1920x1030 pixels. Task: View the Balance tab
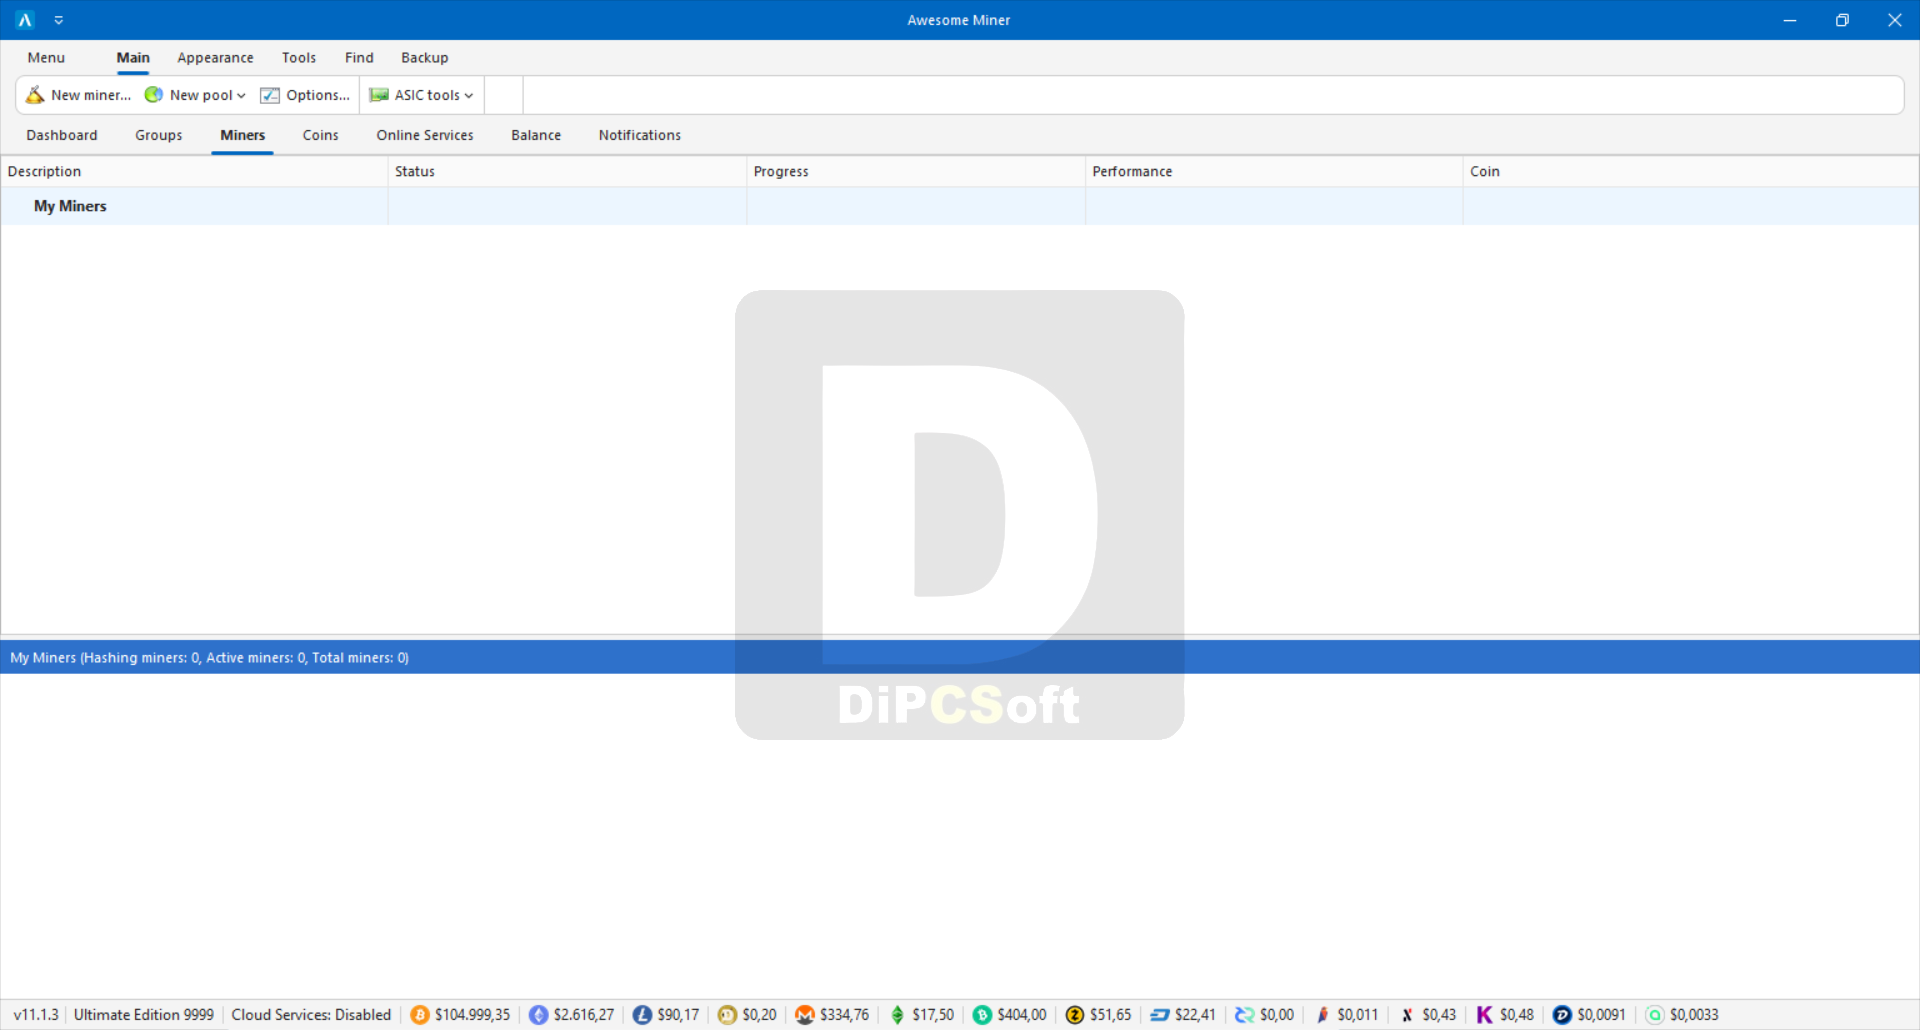pos(536,135)
